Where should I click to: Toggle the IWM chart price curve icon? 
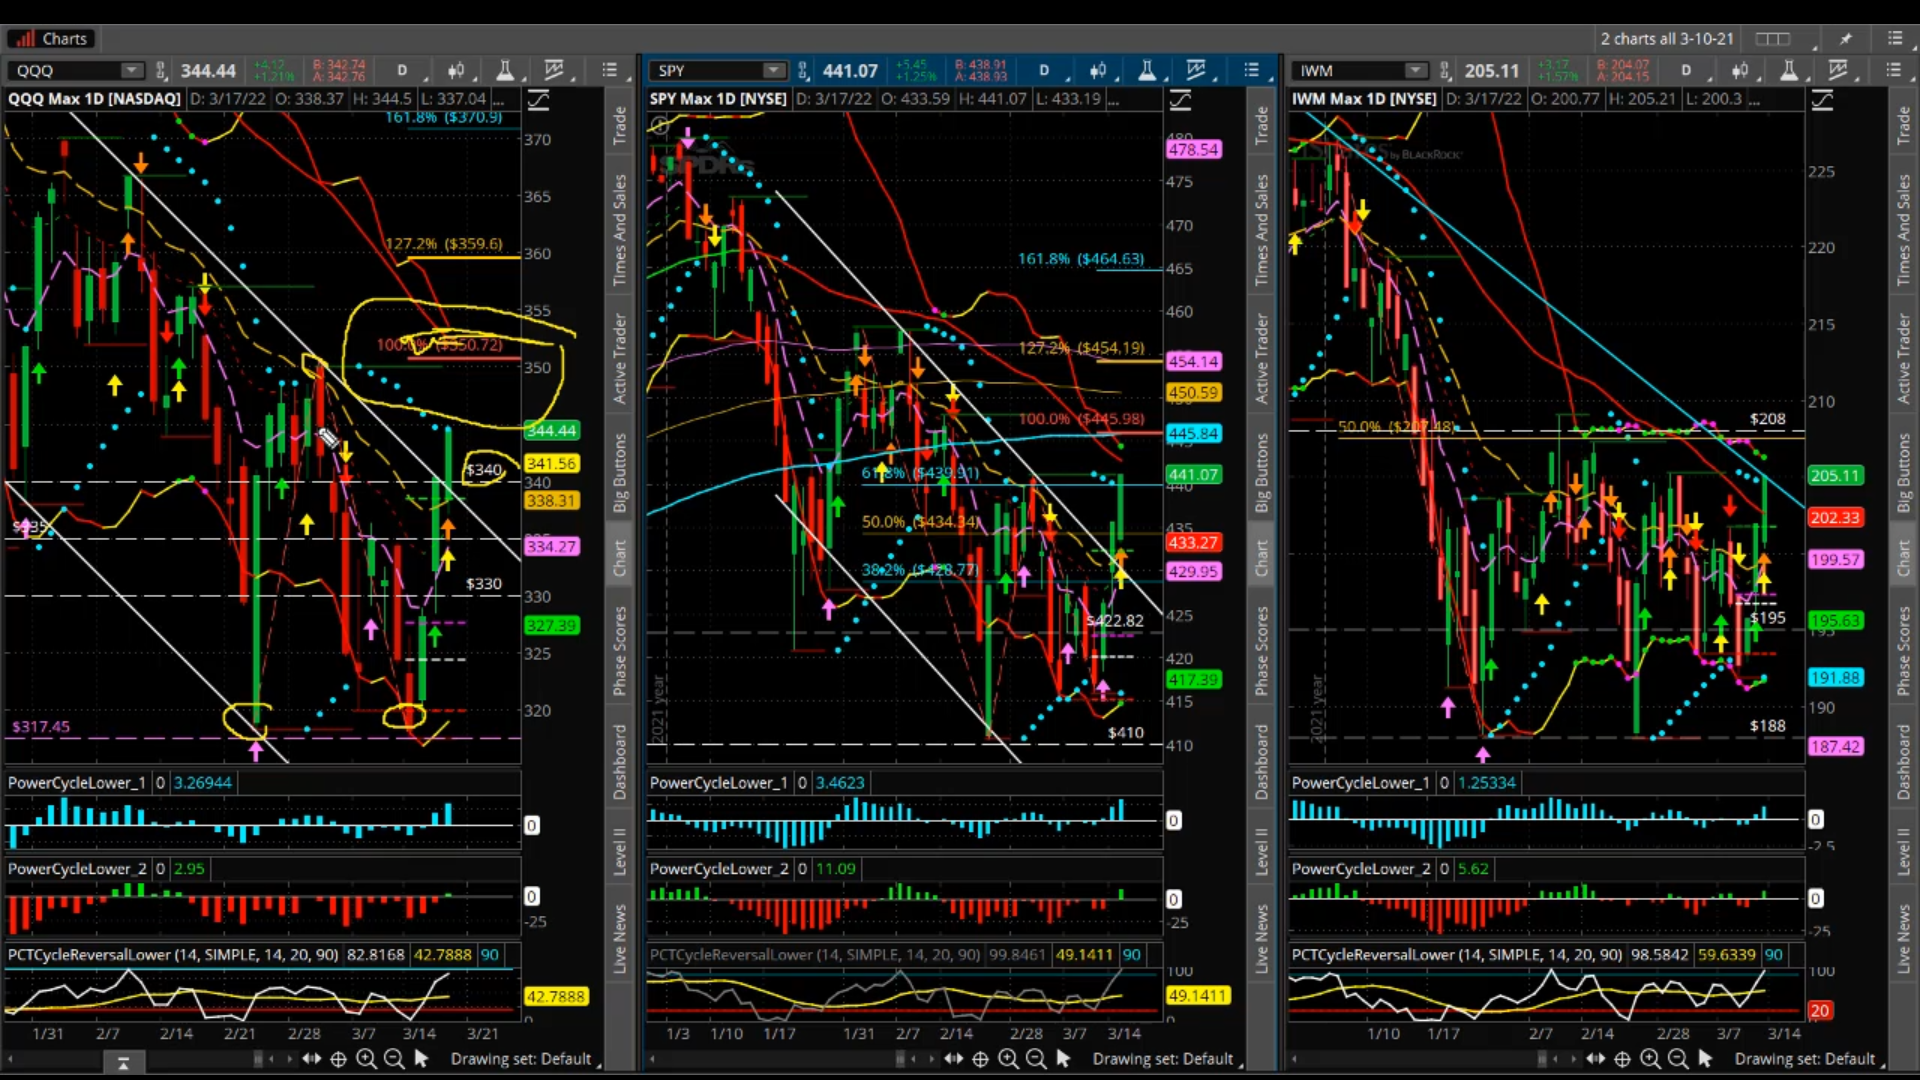pos(1822,99)
